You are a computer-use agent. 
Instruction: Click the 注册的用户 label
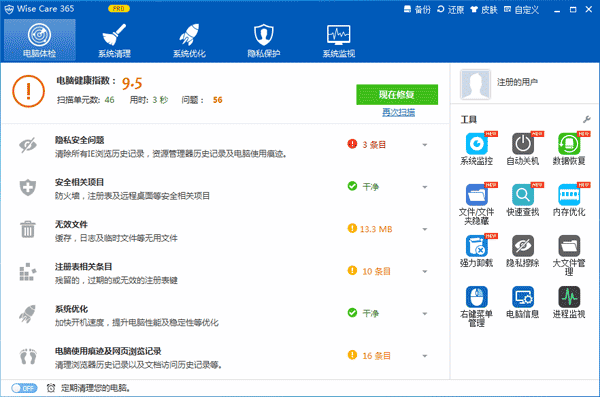pos(517,82)
